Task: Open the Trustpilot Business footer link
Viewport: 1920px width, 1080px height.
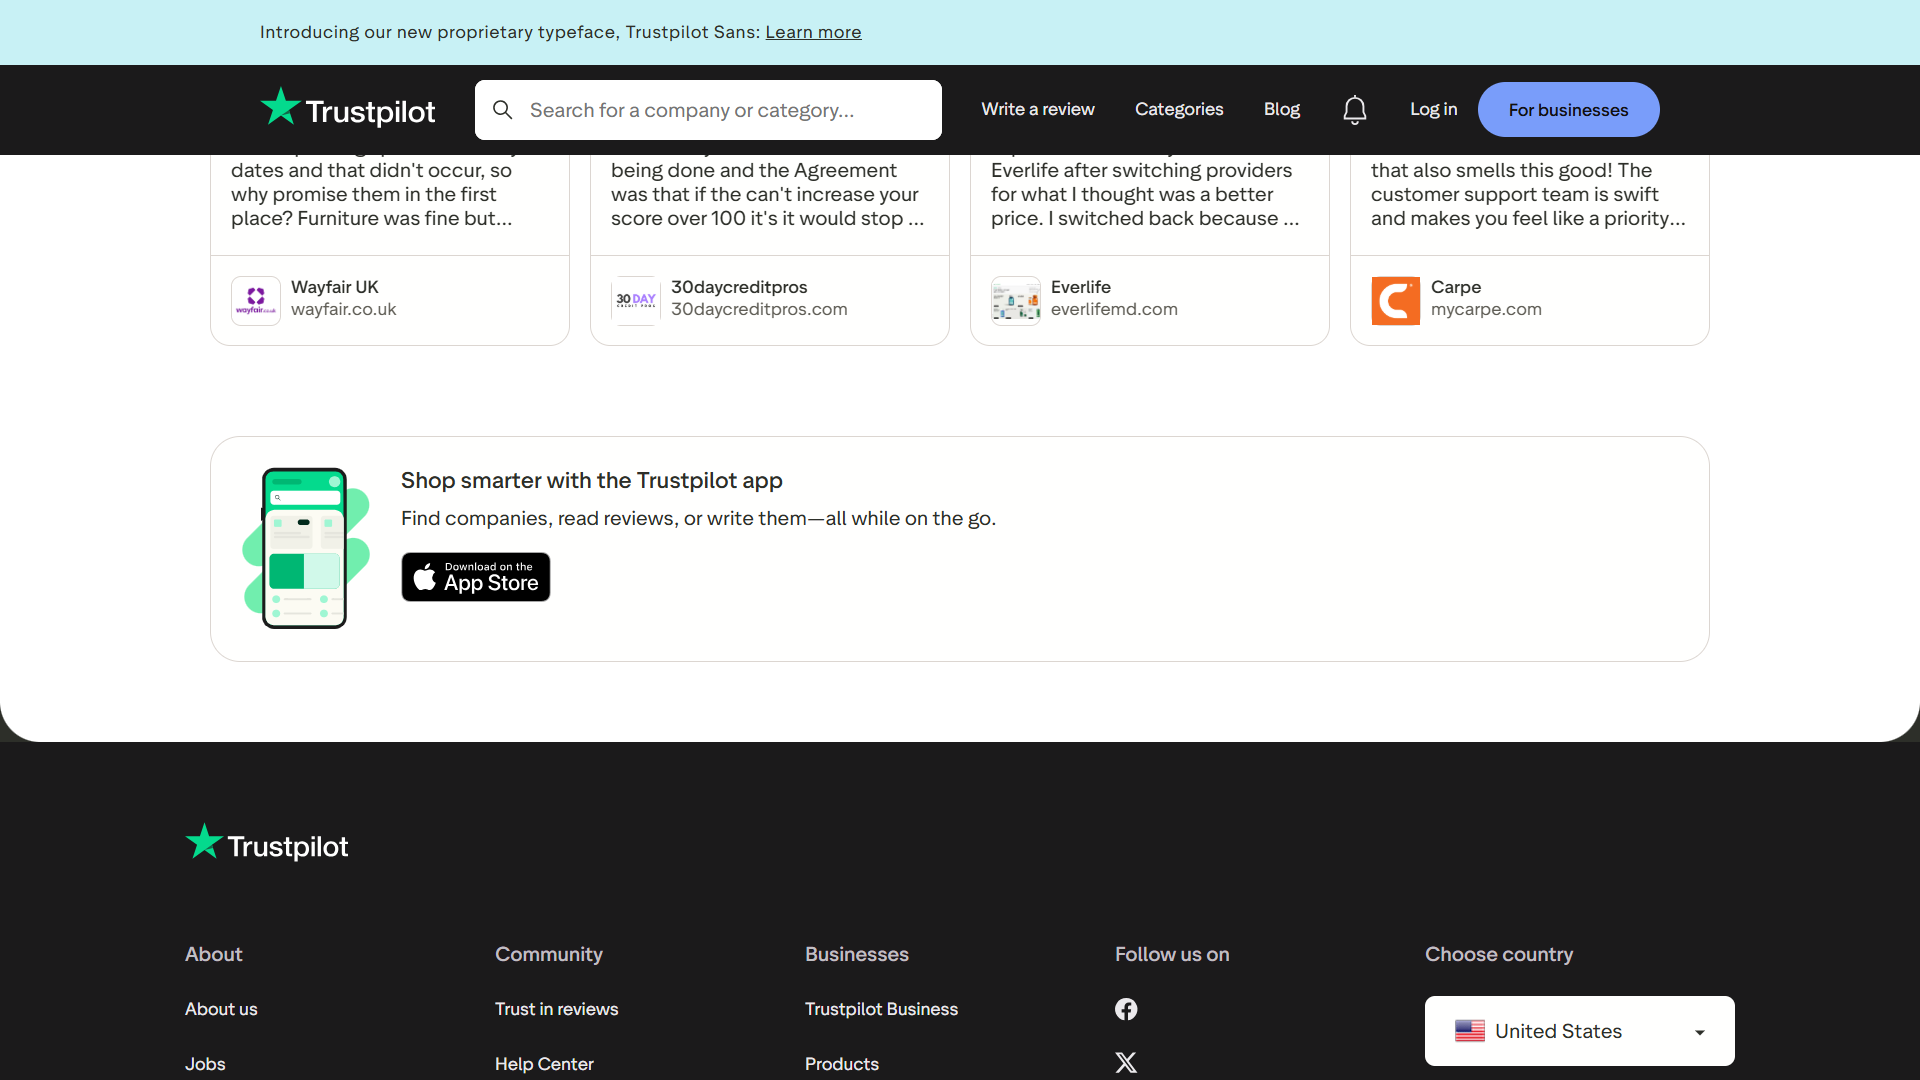Action: pos(881,1009)
